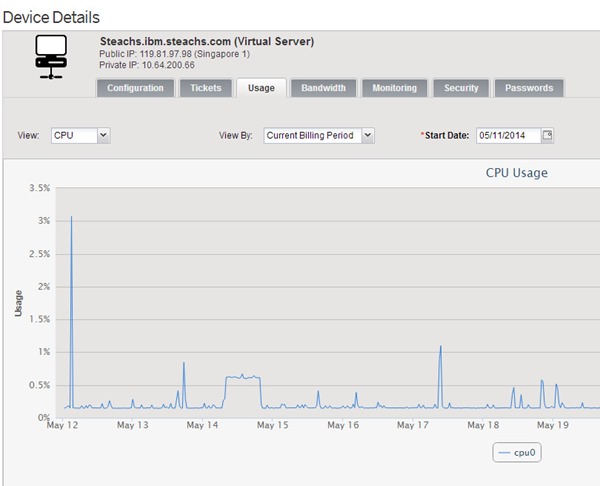The image size is (600, 486).
Task: Go to the Bandwidth tab
Action: click(323, 88)
